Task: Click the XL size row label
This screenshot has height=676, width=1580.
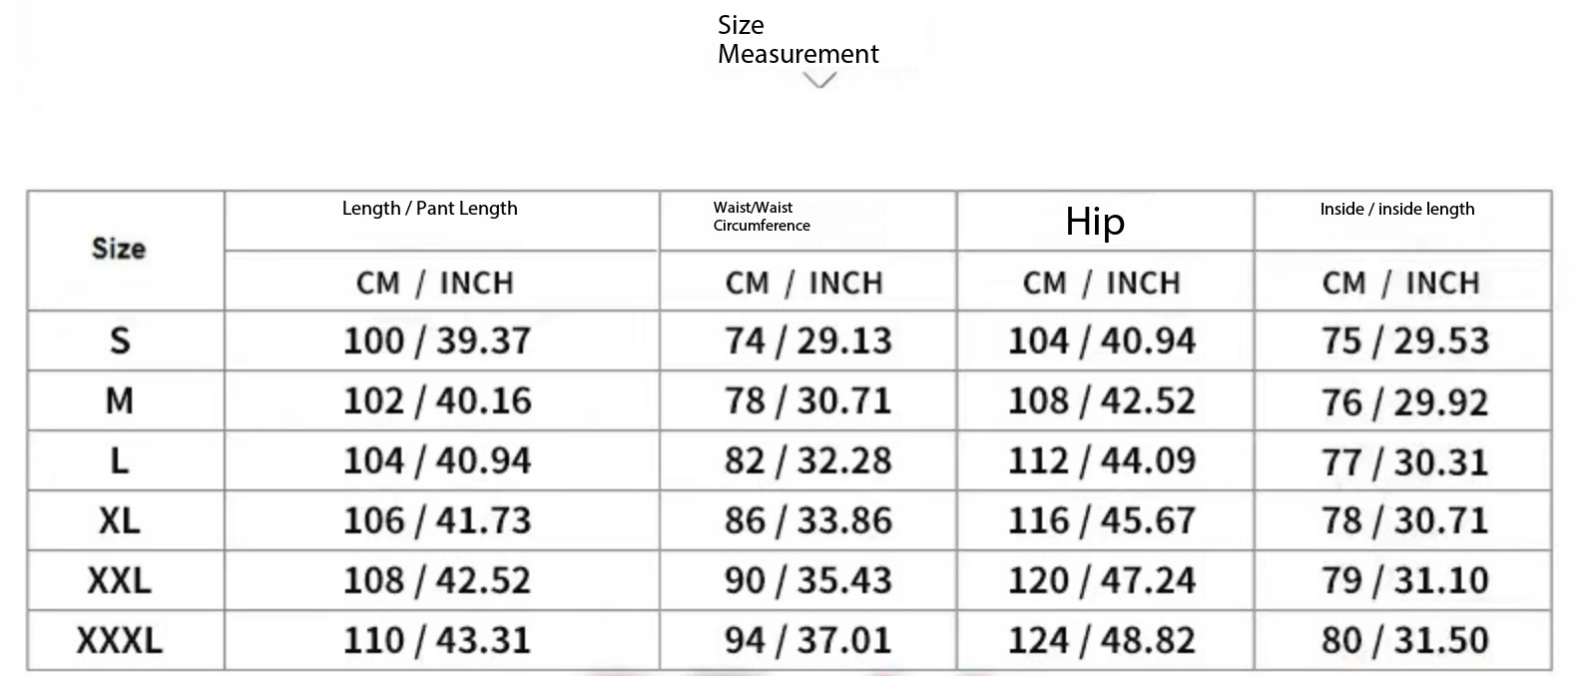Action: [x=119, y=520]
